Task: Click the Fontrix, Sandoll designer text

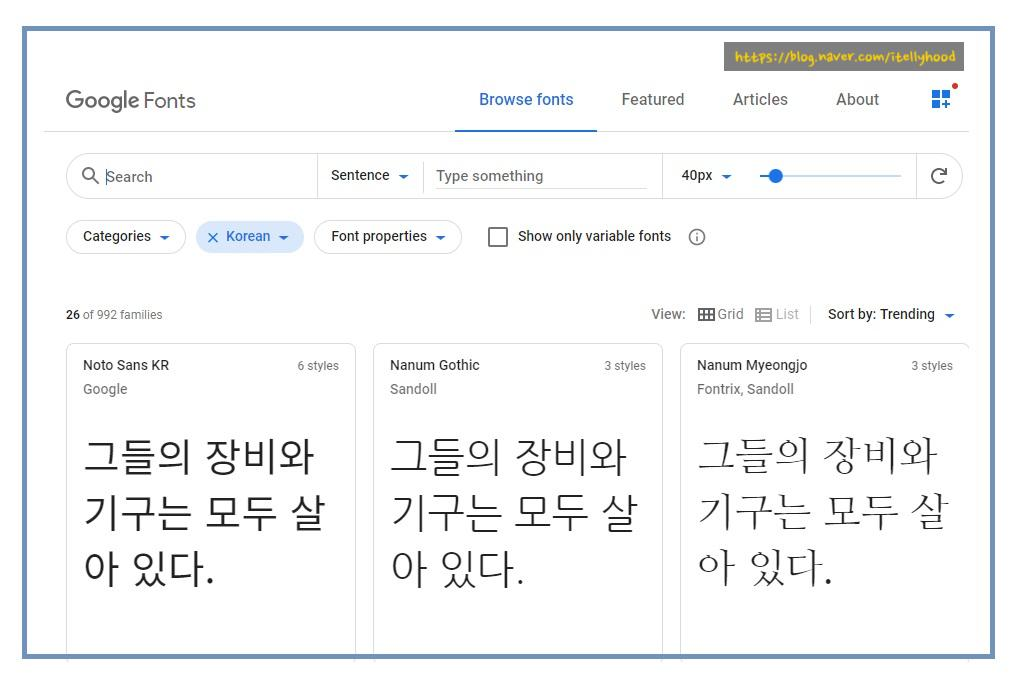Action: pyautogui.click(x=745, y=390)
